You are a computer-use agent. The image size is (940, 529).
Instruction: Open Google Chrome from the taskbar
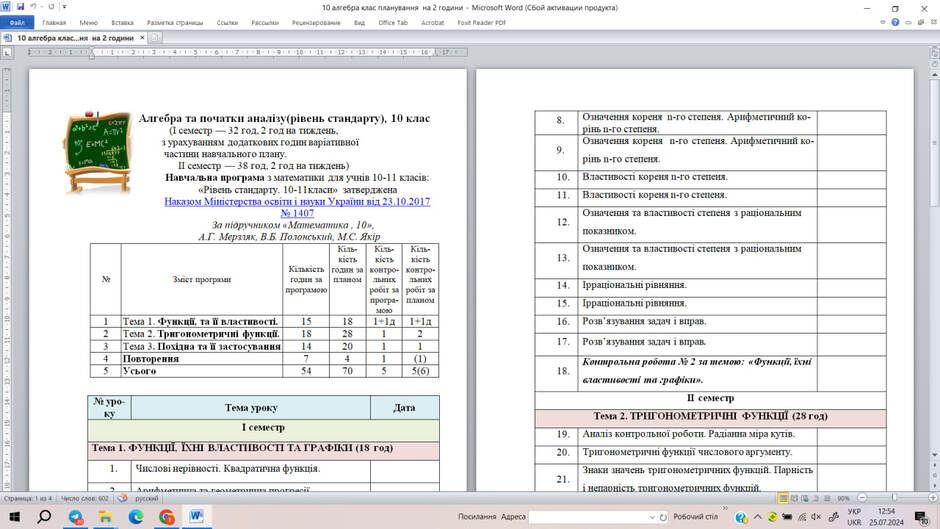pos(167,516)
